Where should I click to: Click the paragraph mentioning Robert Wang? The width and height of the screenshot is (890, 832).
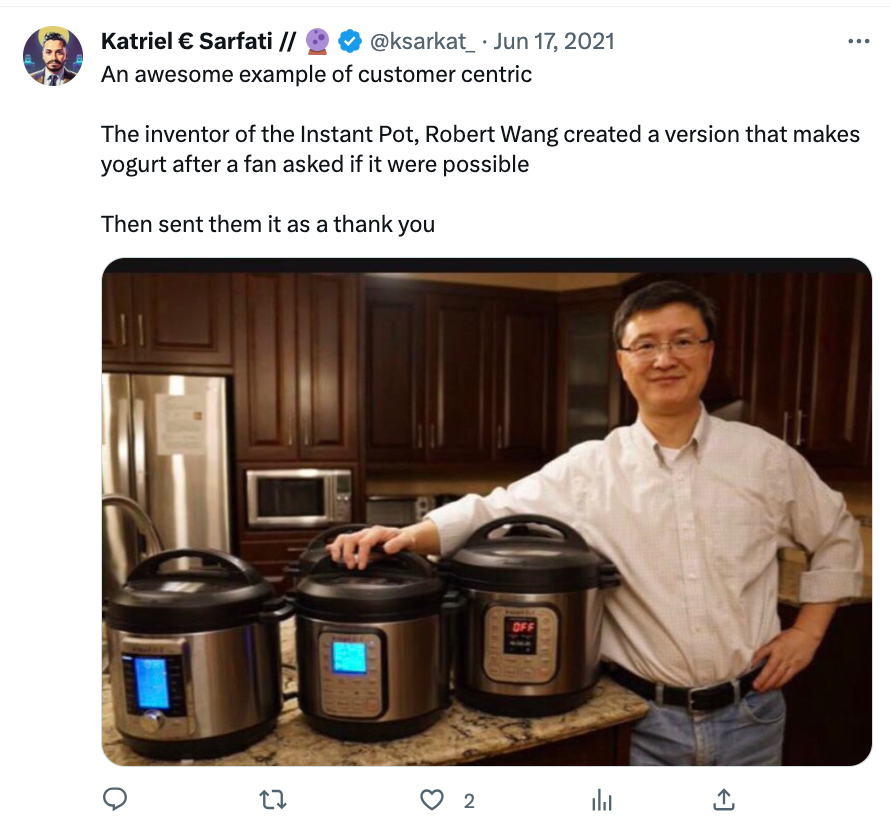point(480,149)
